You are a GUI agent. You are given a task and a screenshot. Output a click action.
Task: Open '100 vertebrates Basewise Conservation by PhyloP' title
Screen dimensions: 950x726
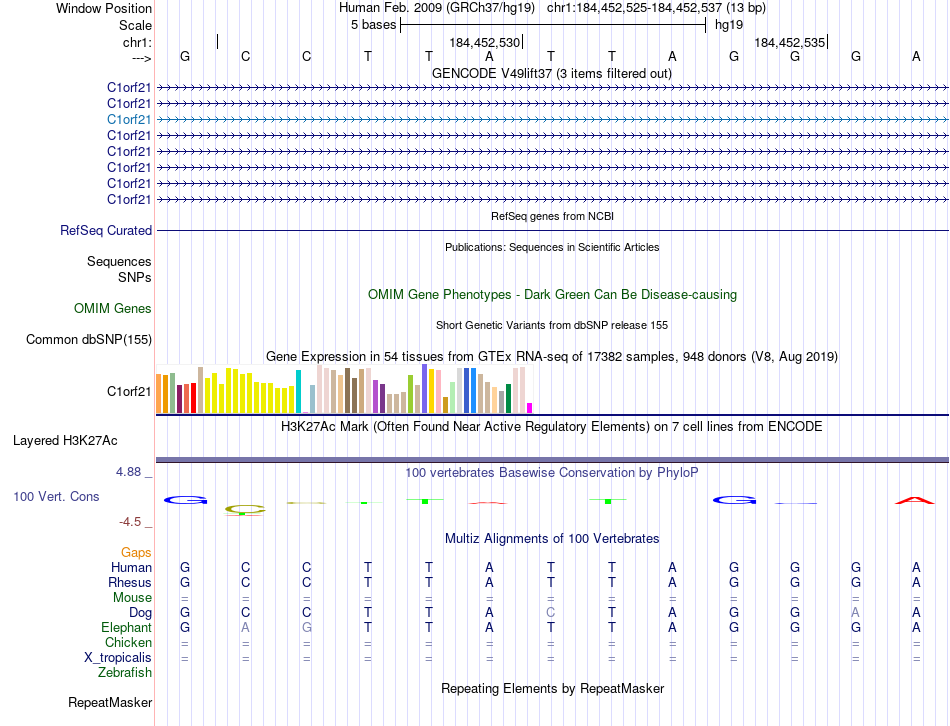click(552, 473)
